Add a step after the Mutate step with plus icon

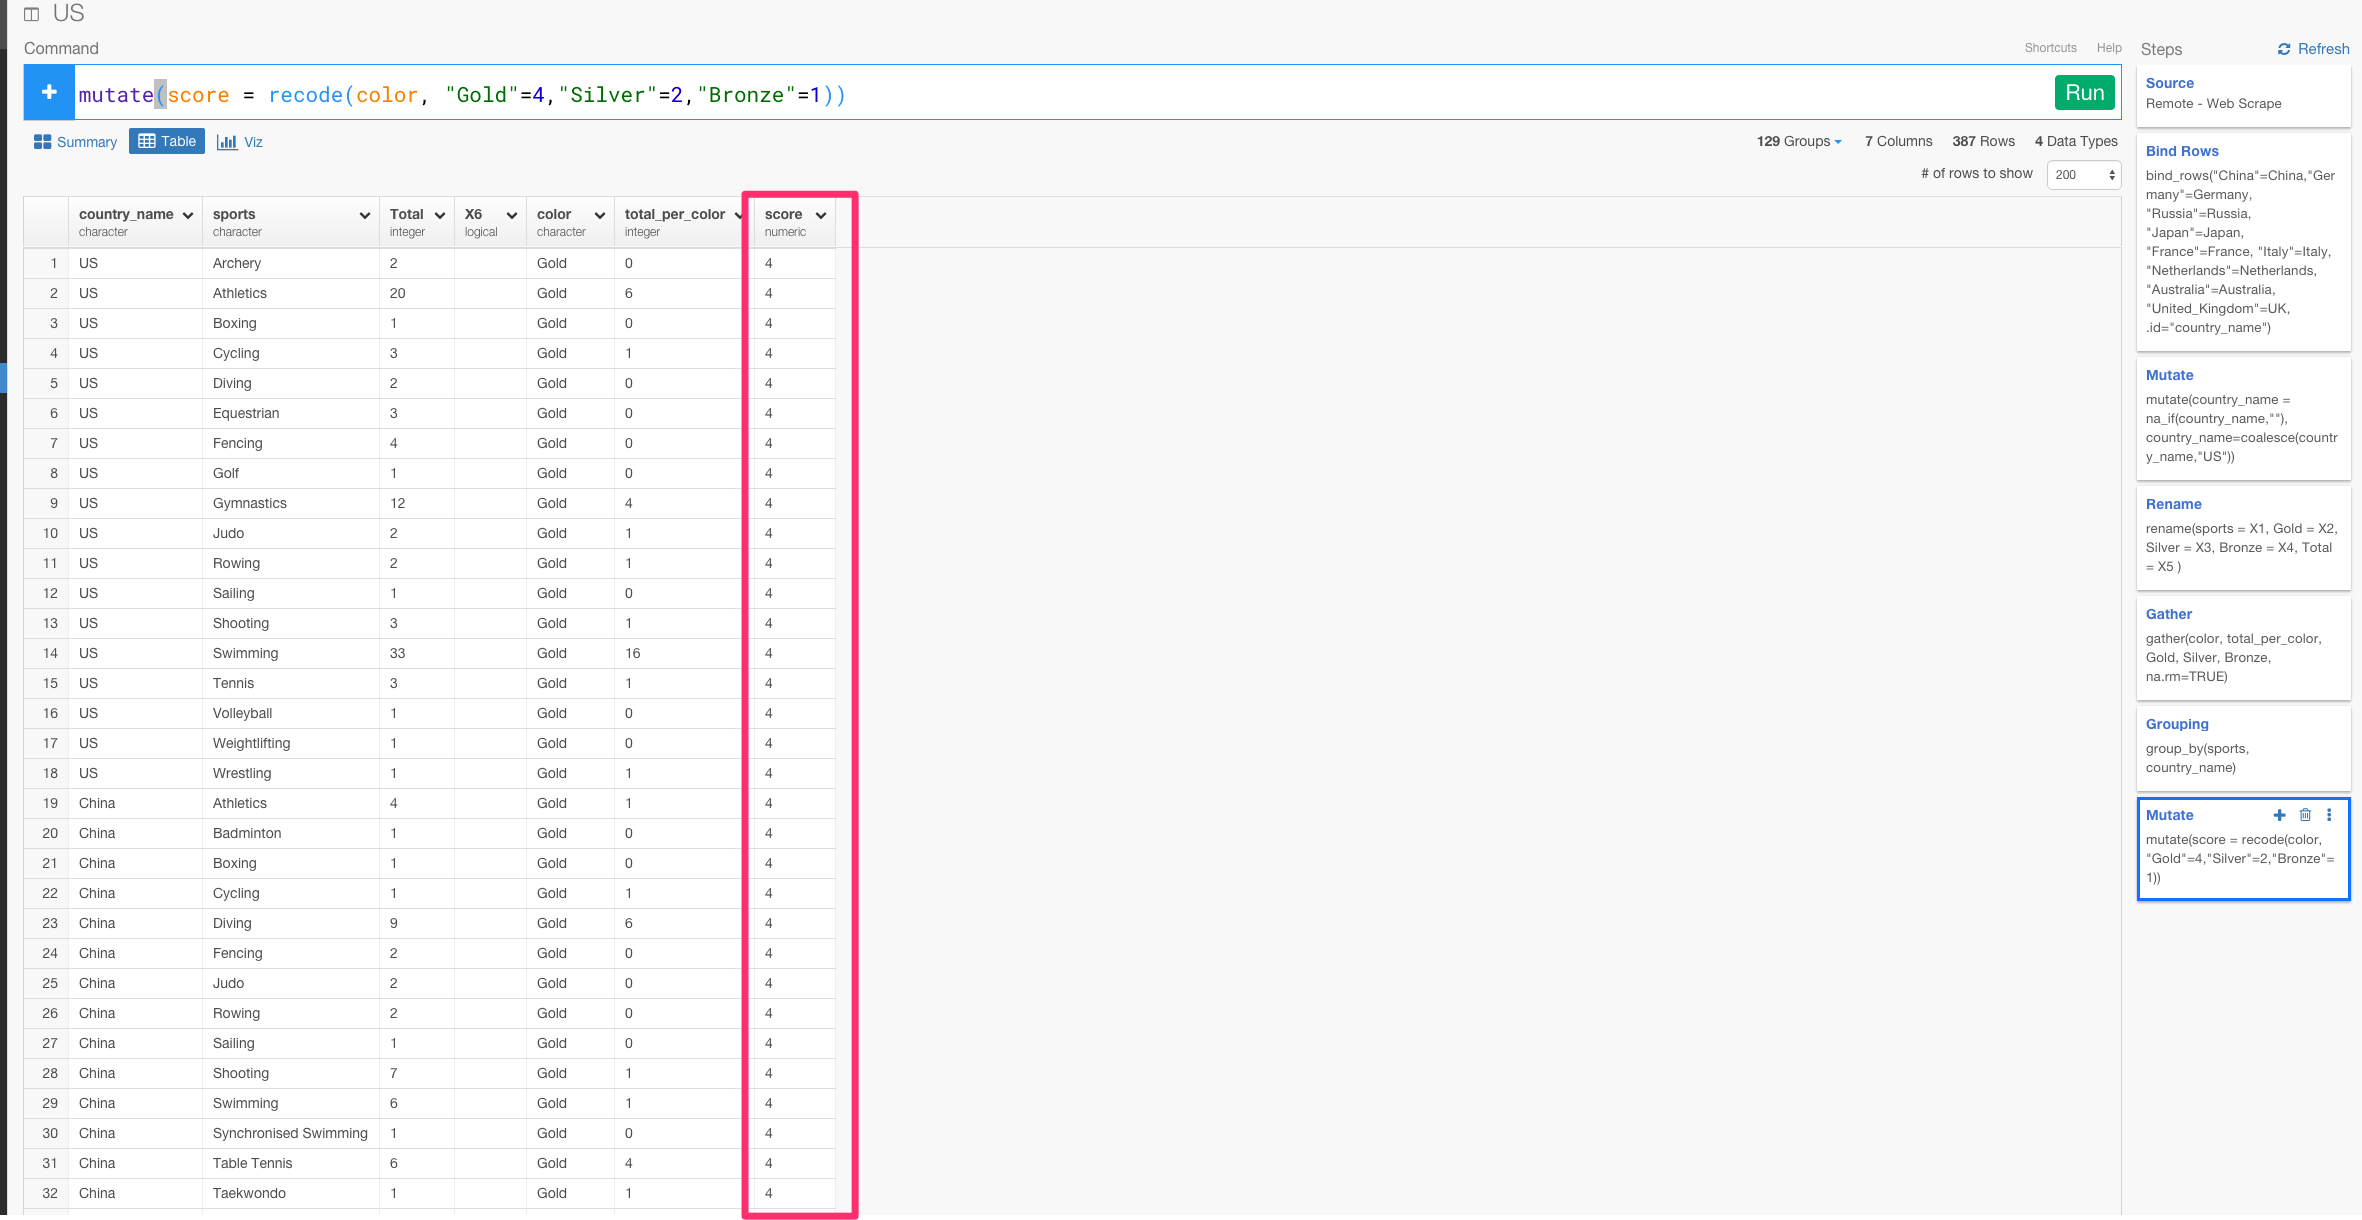tap(2279, 815)
